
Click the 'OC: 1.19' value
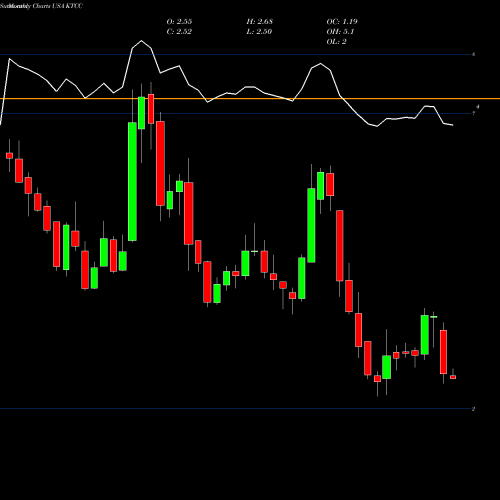pyautogui.click(x=342, y=22)
